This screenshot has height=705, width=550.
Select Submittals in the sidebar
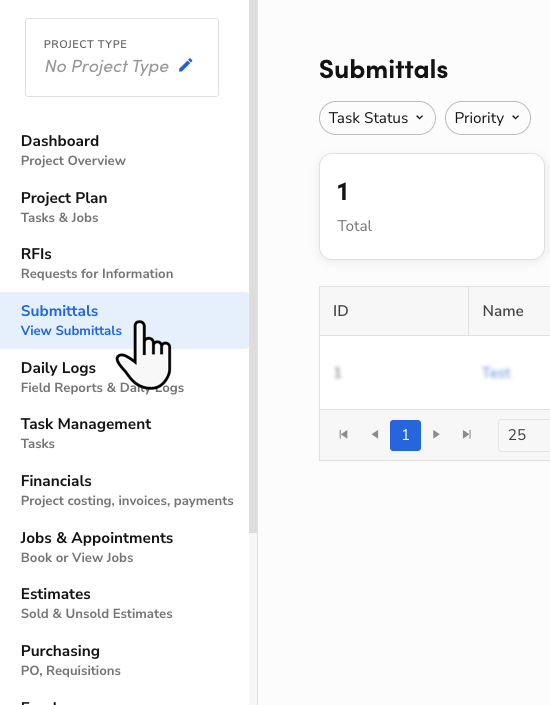(x=124, y=320)
